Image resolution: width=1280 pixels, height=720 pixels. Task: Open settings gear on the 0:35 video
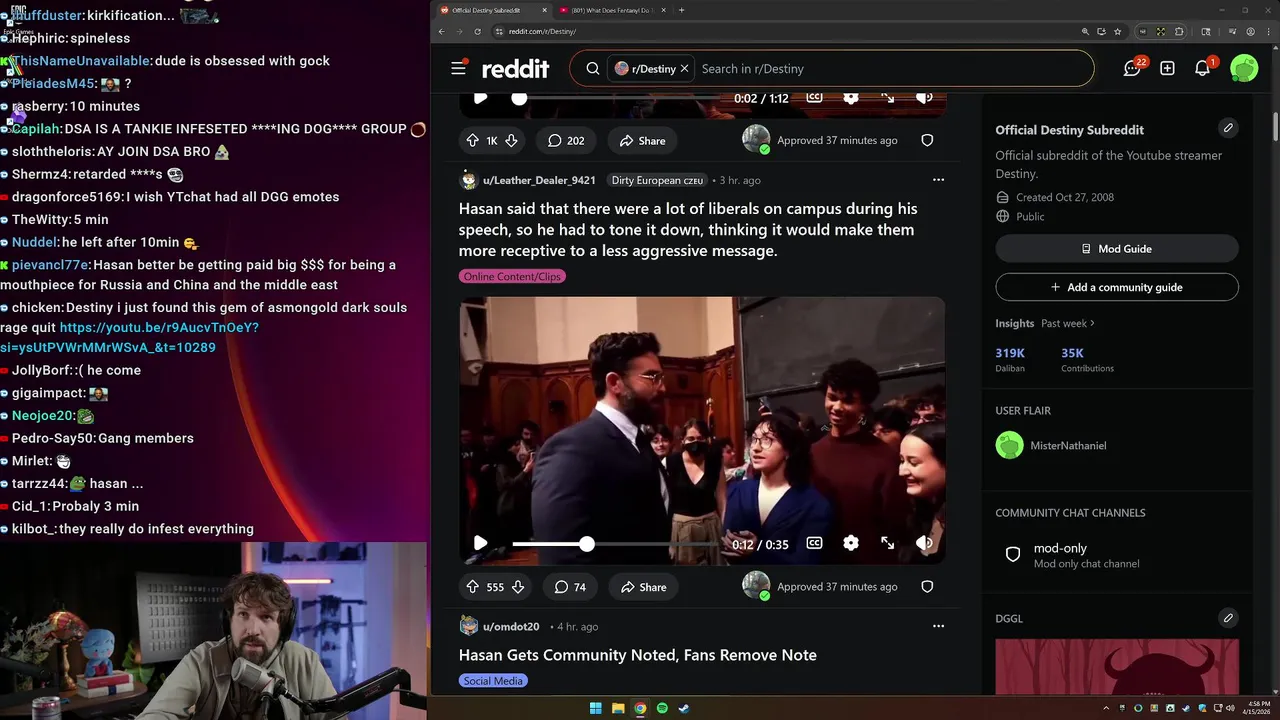point(851,543)
